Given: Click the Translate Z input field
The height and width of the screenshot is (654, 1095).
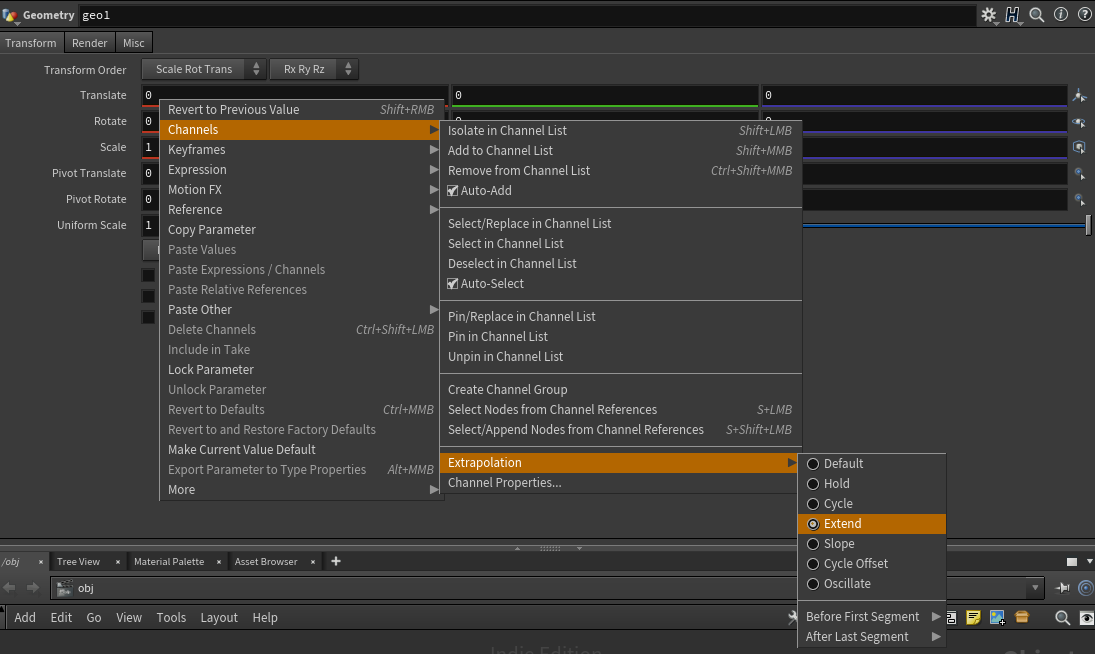Looking at the screenshot, I should click(914, 96).
